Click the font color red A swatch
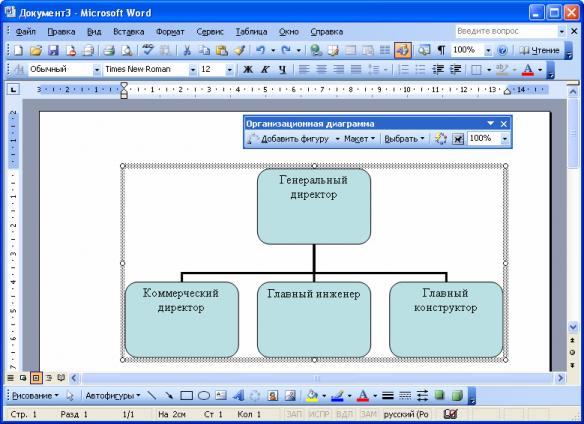584x424 pixels. coord(527,69)
